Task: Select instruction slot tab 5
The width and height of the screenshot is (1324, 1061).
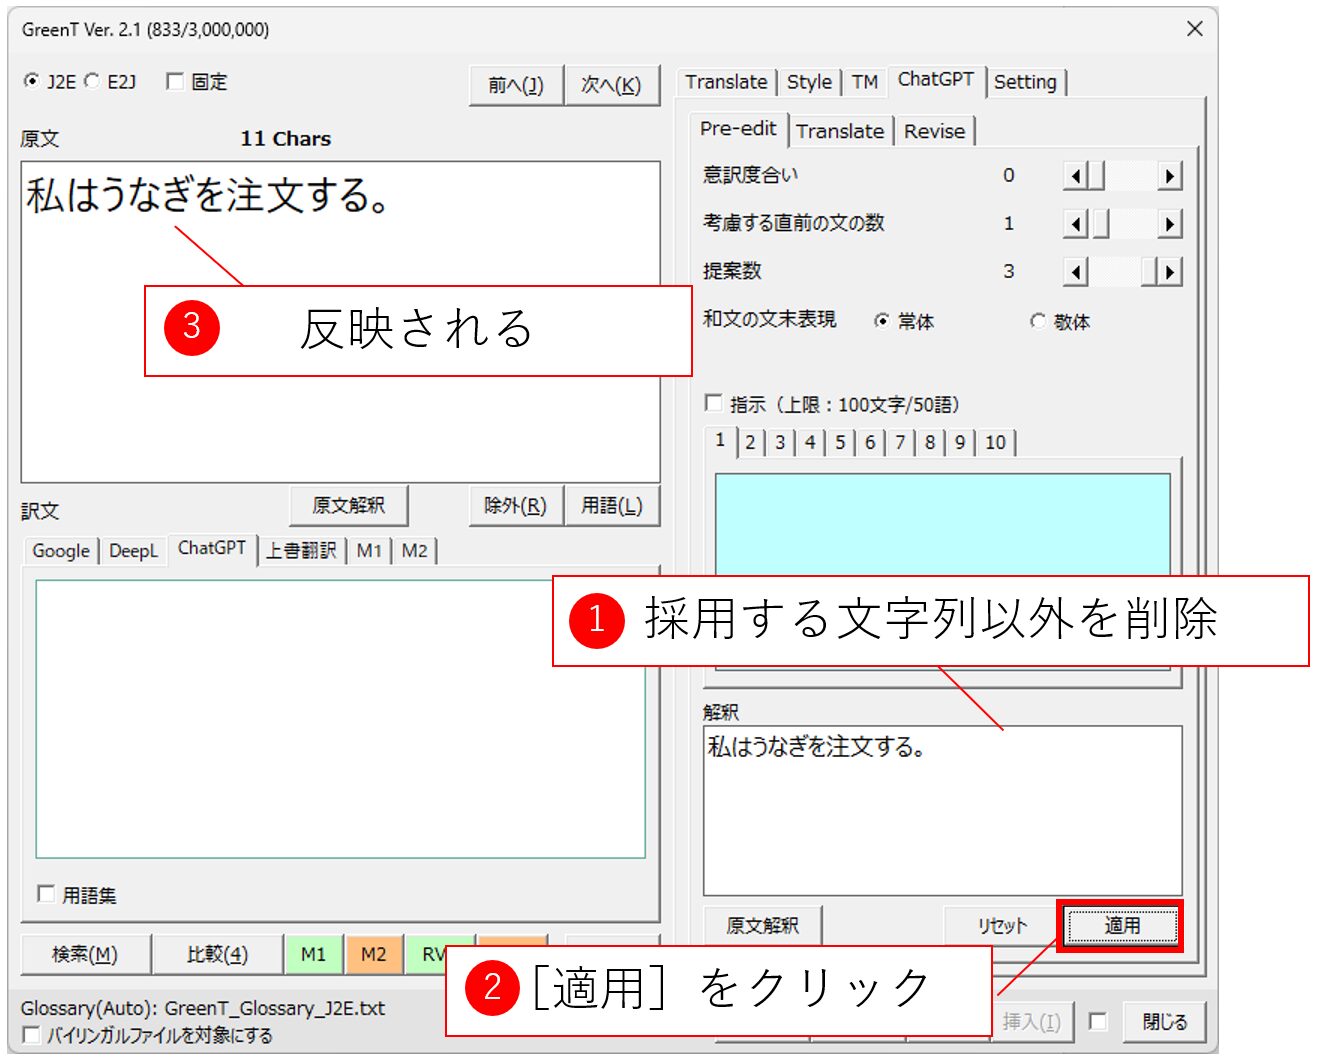Action: 840,442
